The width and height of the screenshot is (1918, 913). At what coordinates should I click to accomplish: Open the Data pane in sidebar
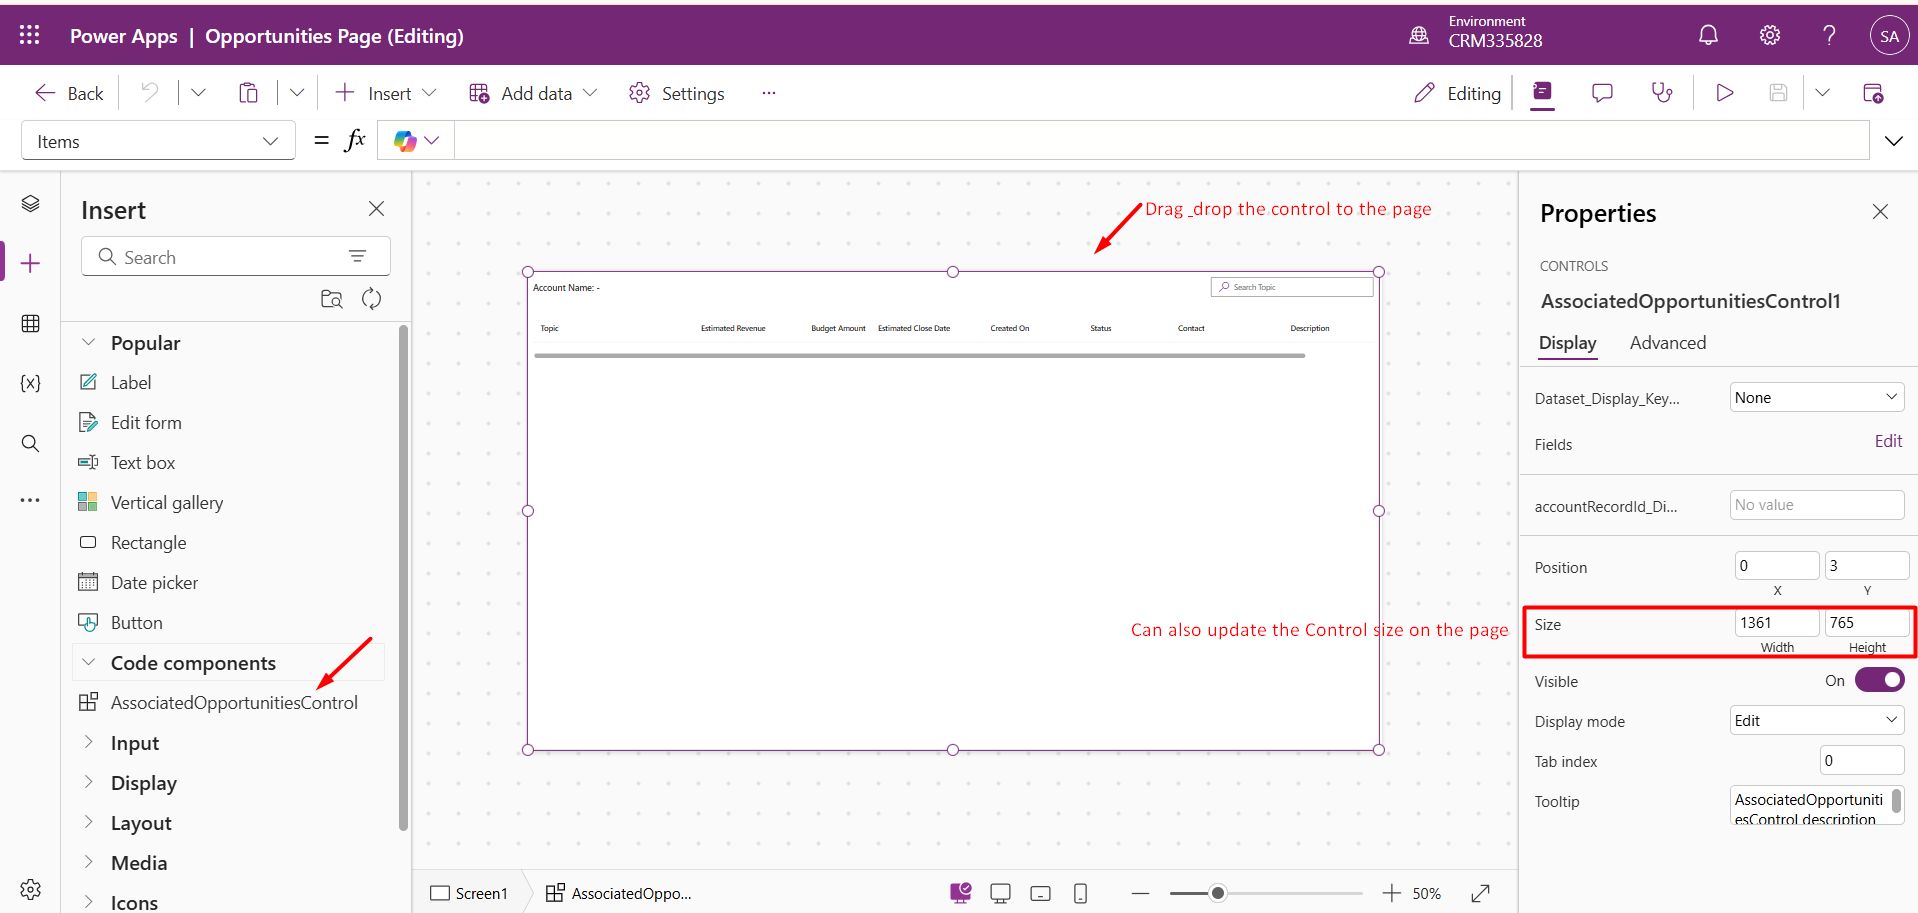30,323
